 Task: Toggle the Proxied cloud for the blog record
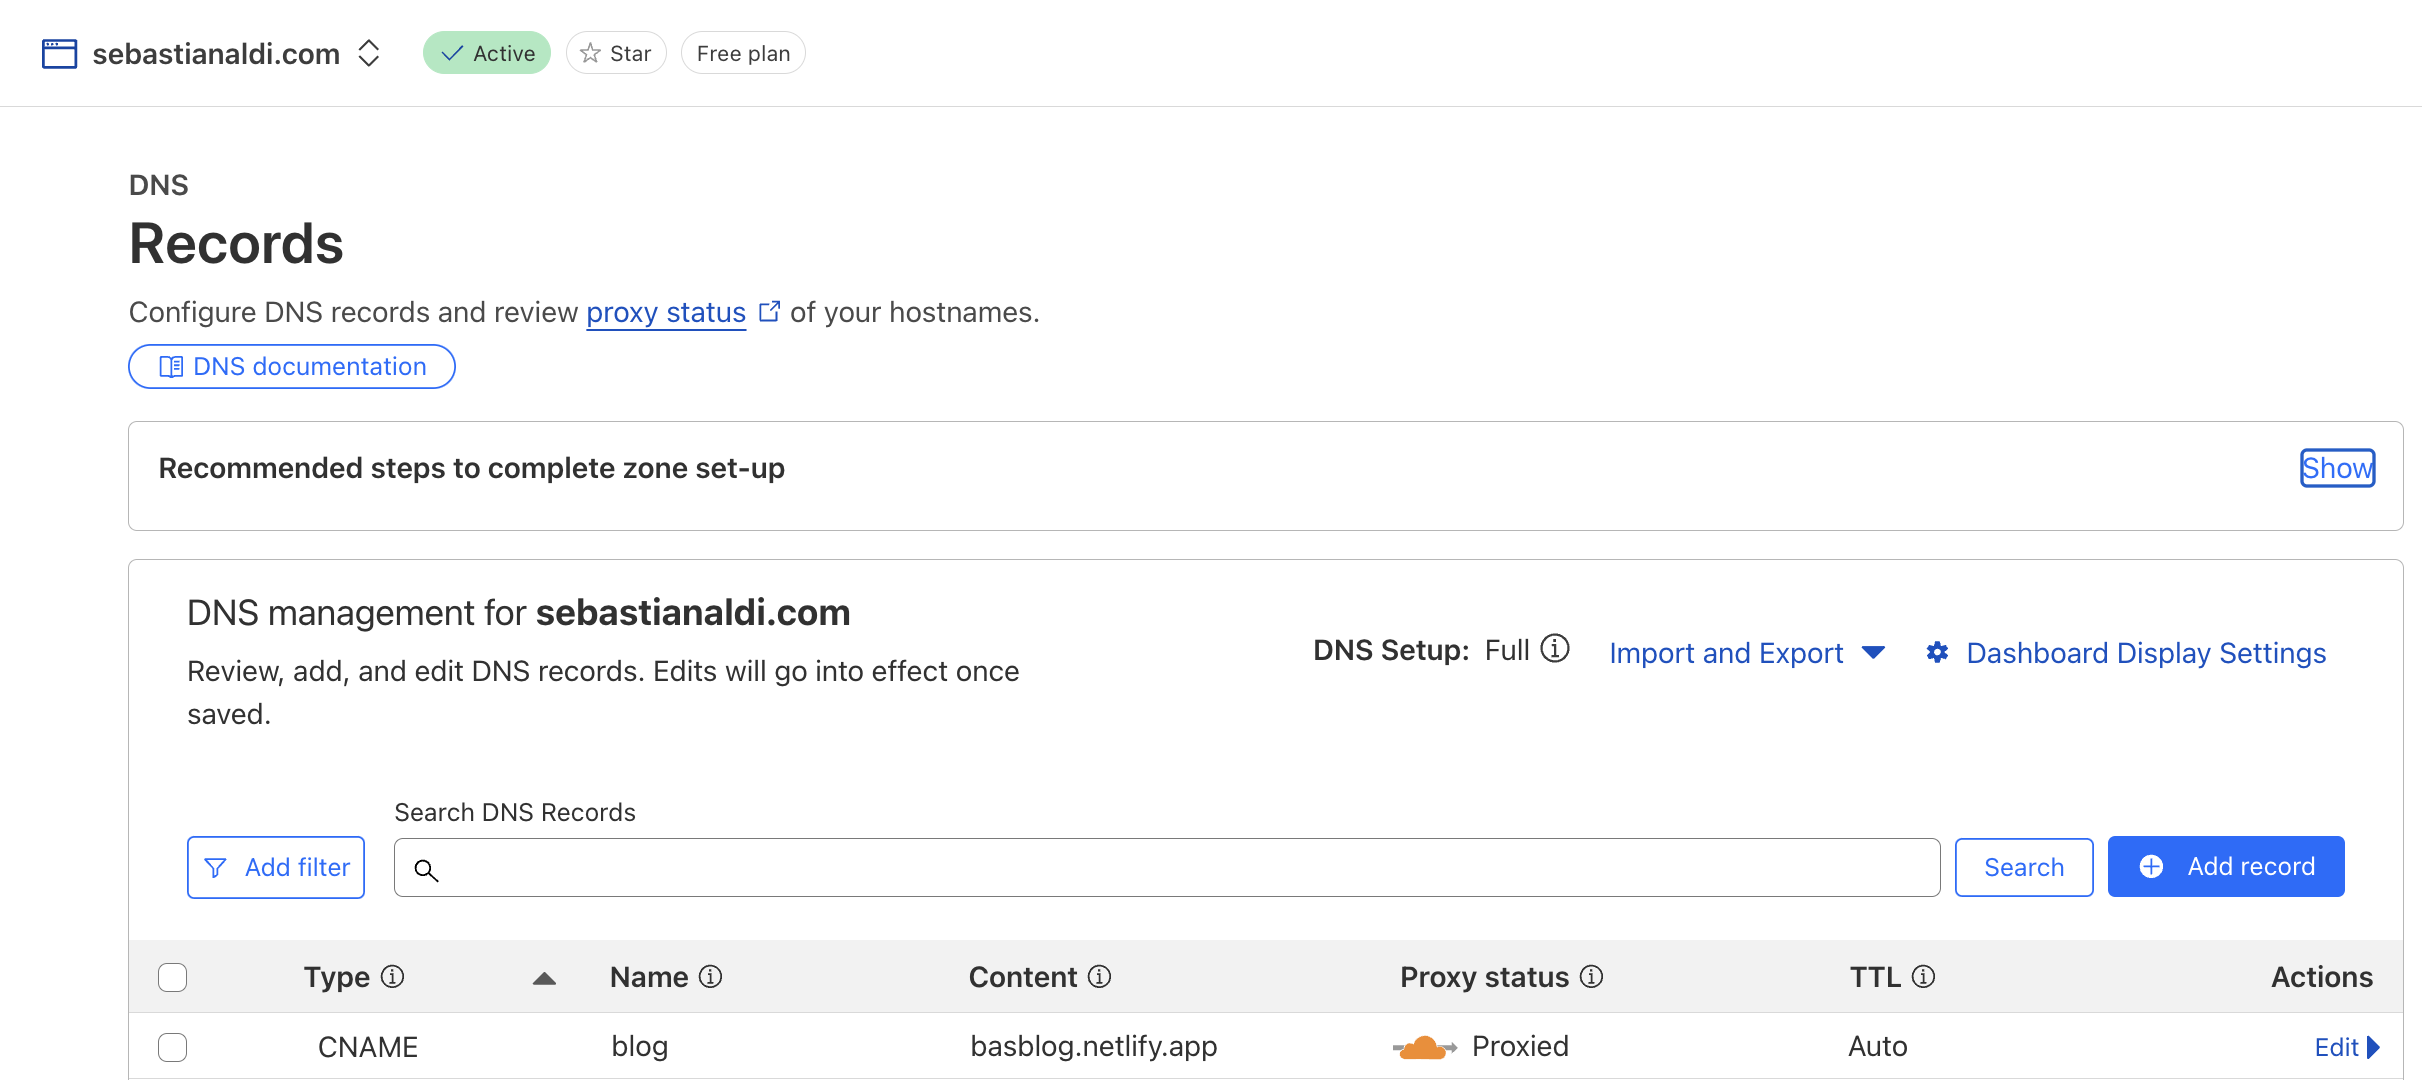point(1425,1047)
